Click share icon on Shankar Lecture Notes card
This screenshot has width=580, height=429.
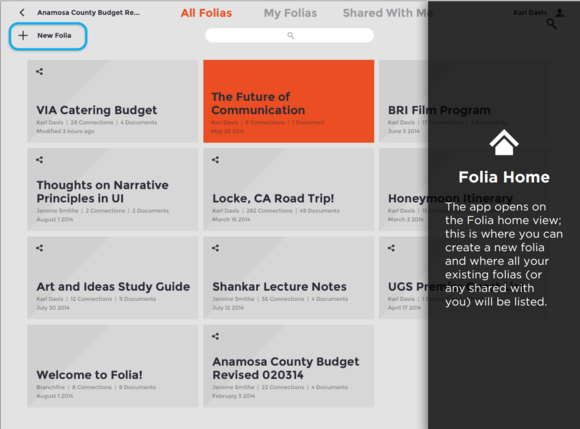(x=215, y=248)
